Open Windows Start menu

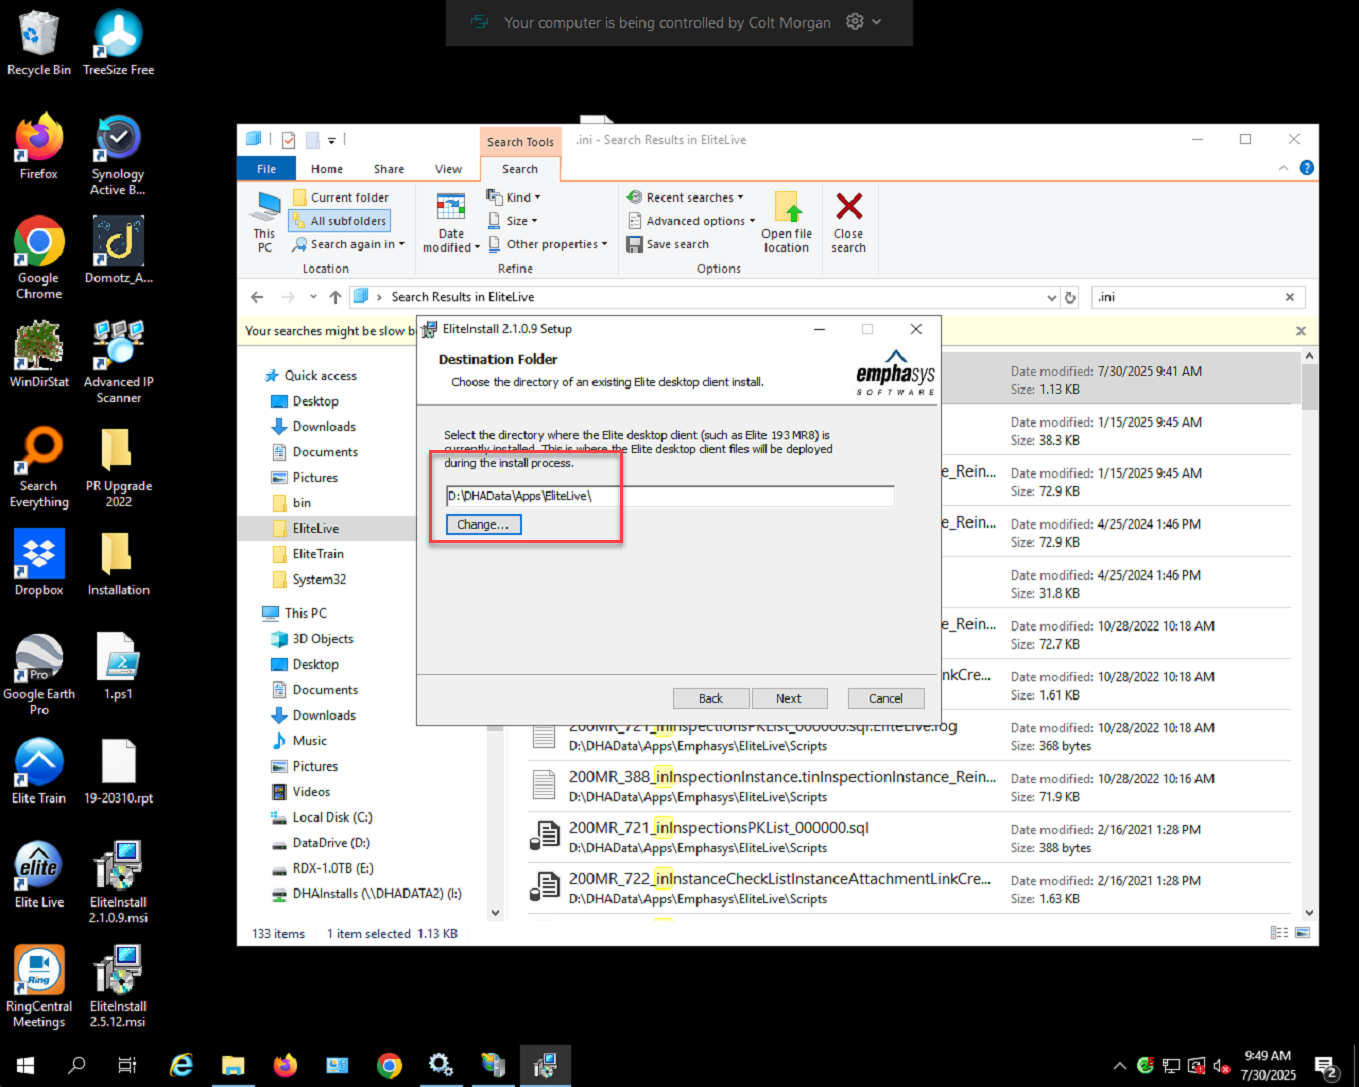(x=26, y=1065)
